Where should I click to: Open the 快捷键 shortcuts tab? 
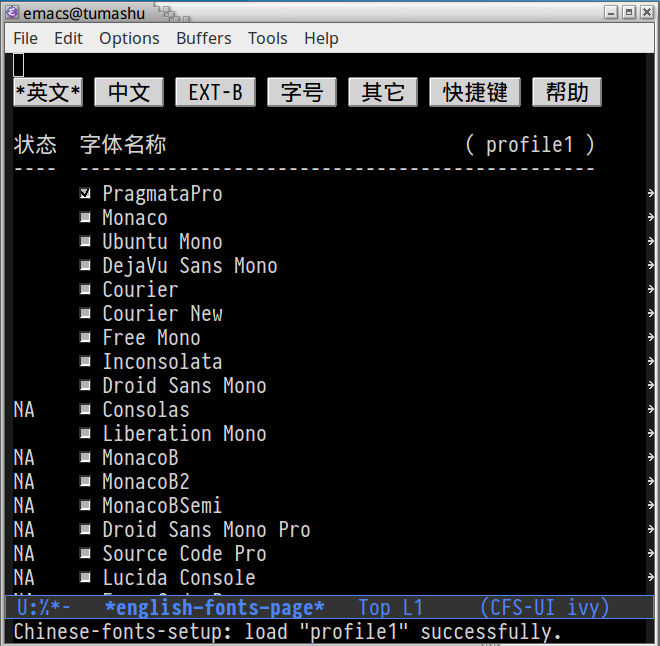point(475,92)
